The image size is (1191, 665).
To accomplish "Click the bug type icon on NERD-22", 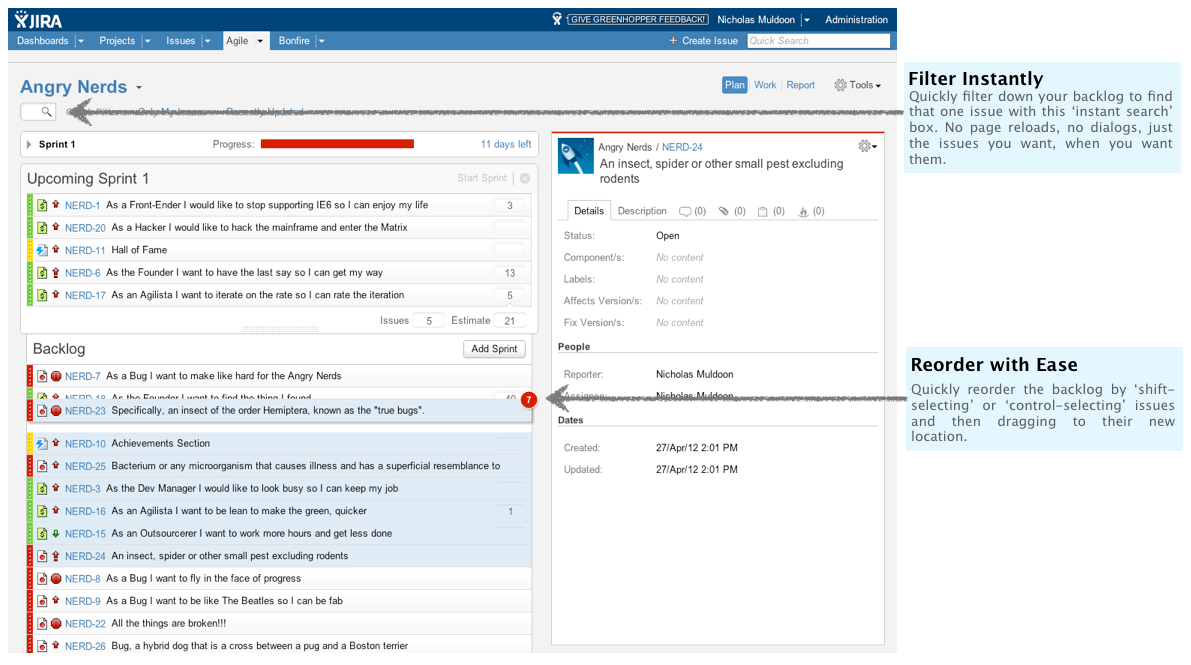I will (x=42, y=624).
